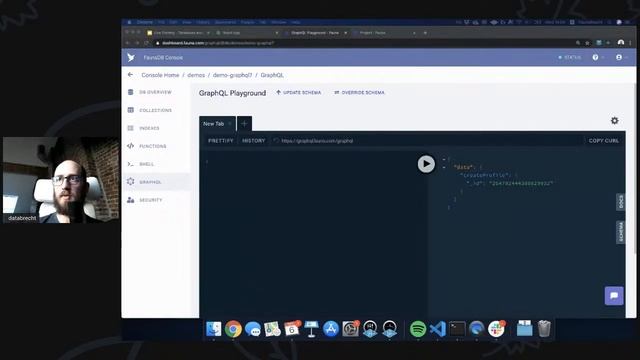Open the Indexes sidebar item
640x360 pixels.
(156, 128)
